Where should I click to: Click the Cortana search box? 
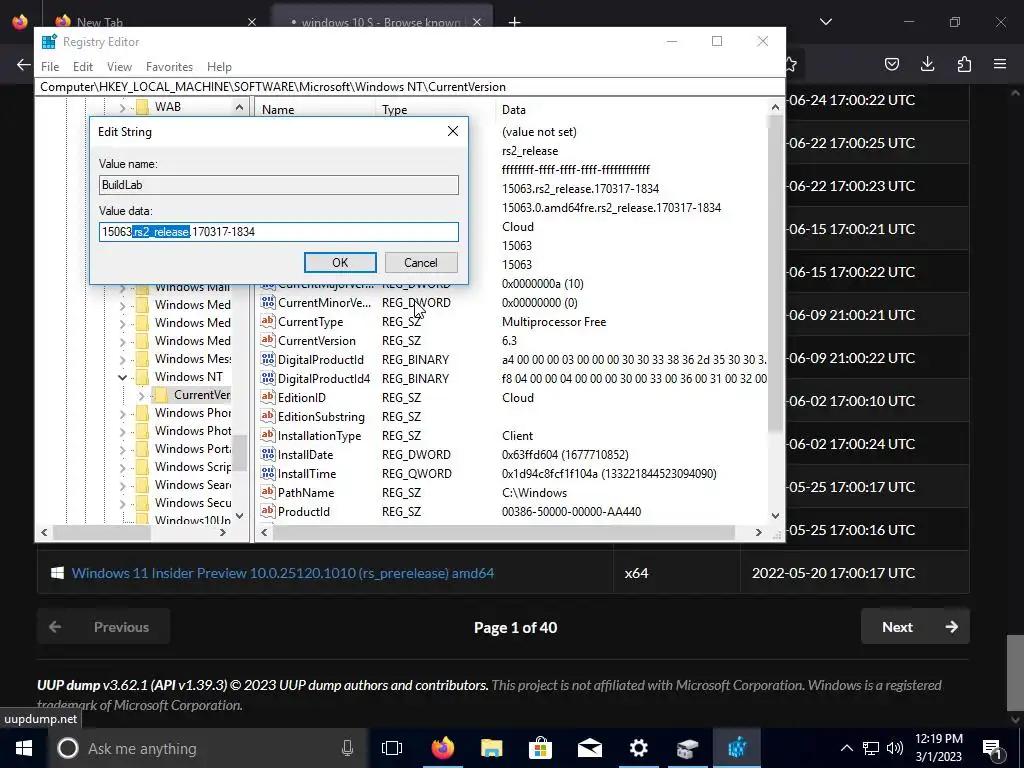pos(208,748)
